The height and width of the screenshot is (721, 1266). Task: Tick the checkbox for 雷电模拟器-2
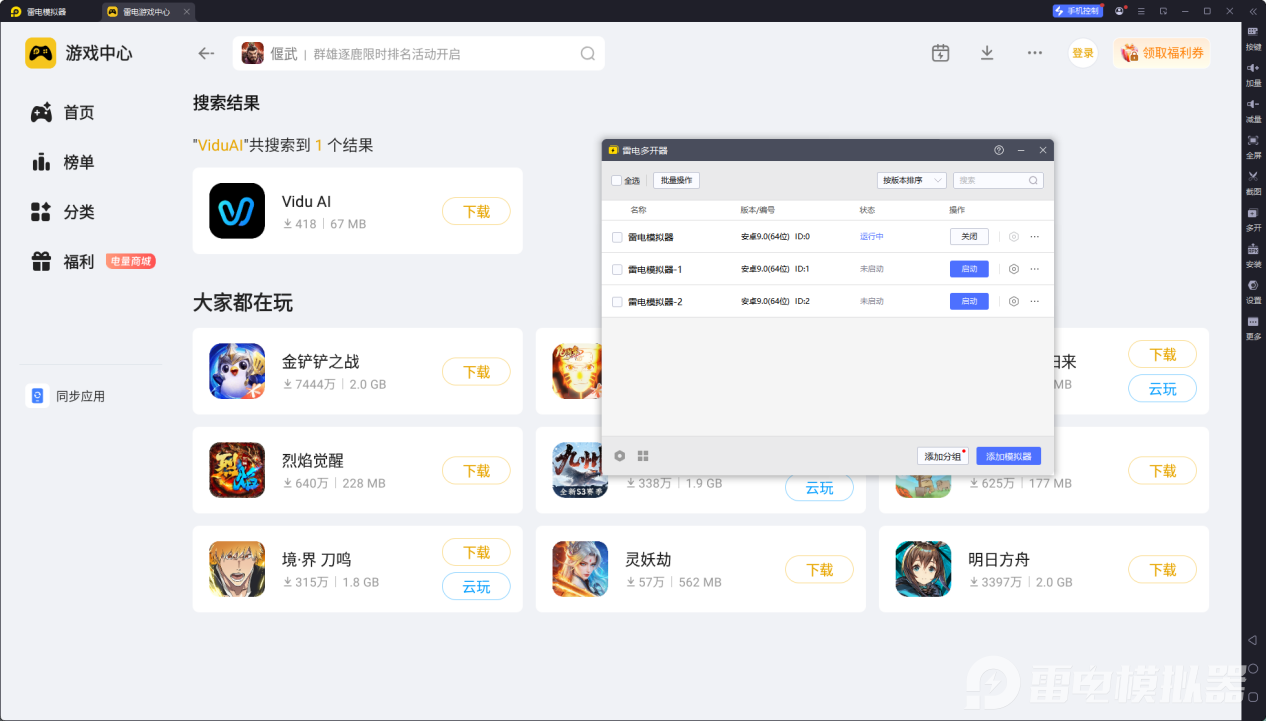[617, 301]
